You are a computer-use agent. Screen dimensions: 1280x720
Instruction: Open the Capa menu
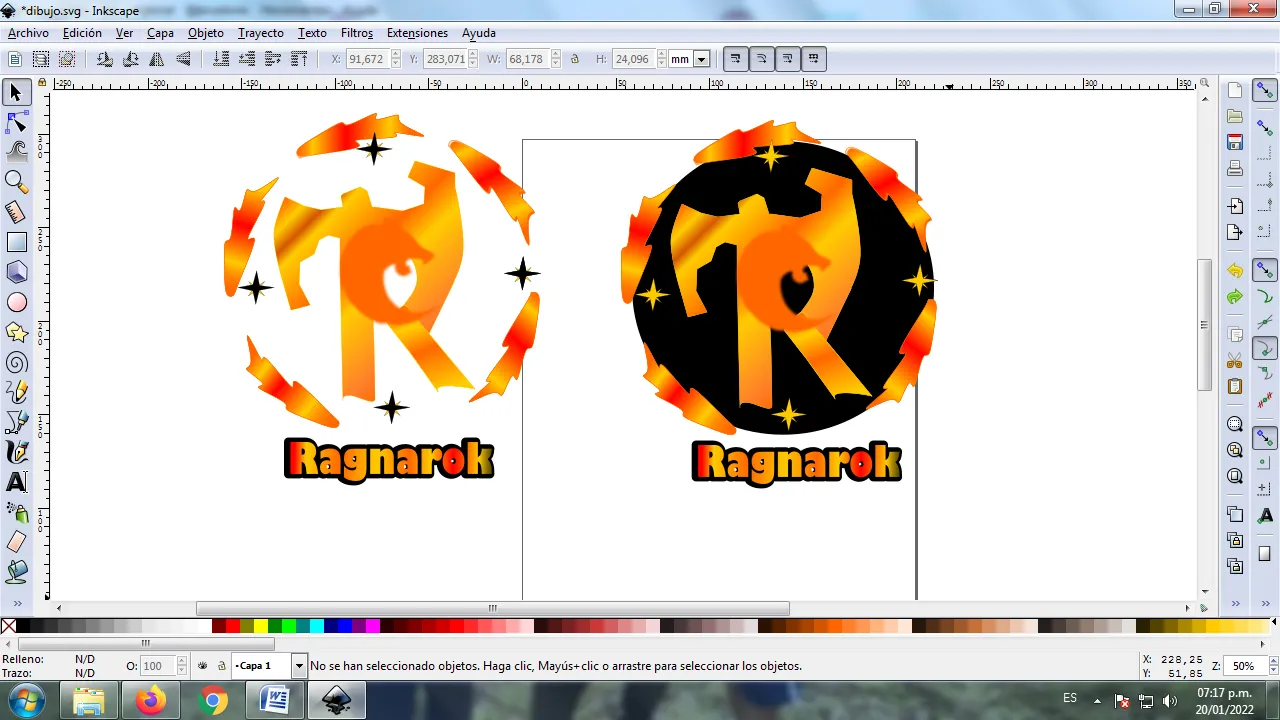click(x=160, y=33)
